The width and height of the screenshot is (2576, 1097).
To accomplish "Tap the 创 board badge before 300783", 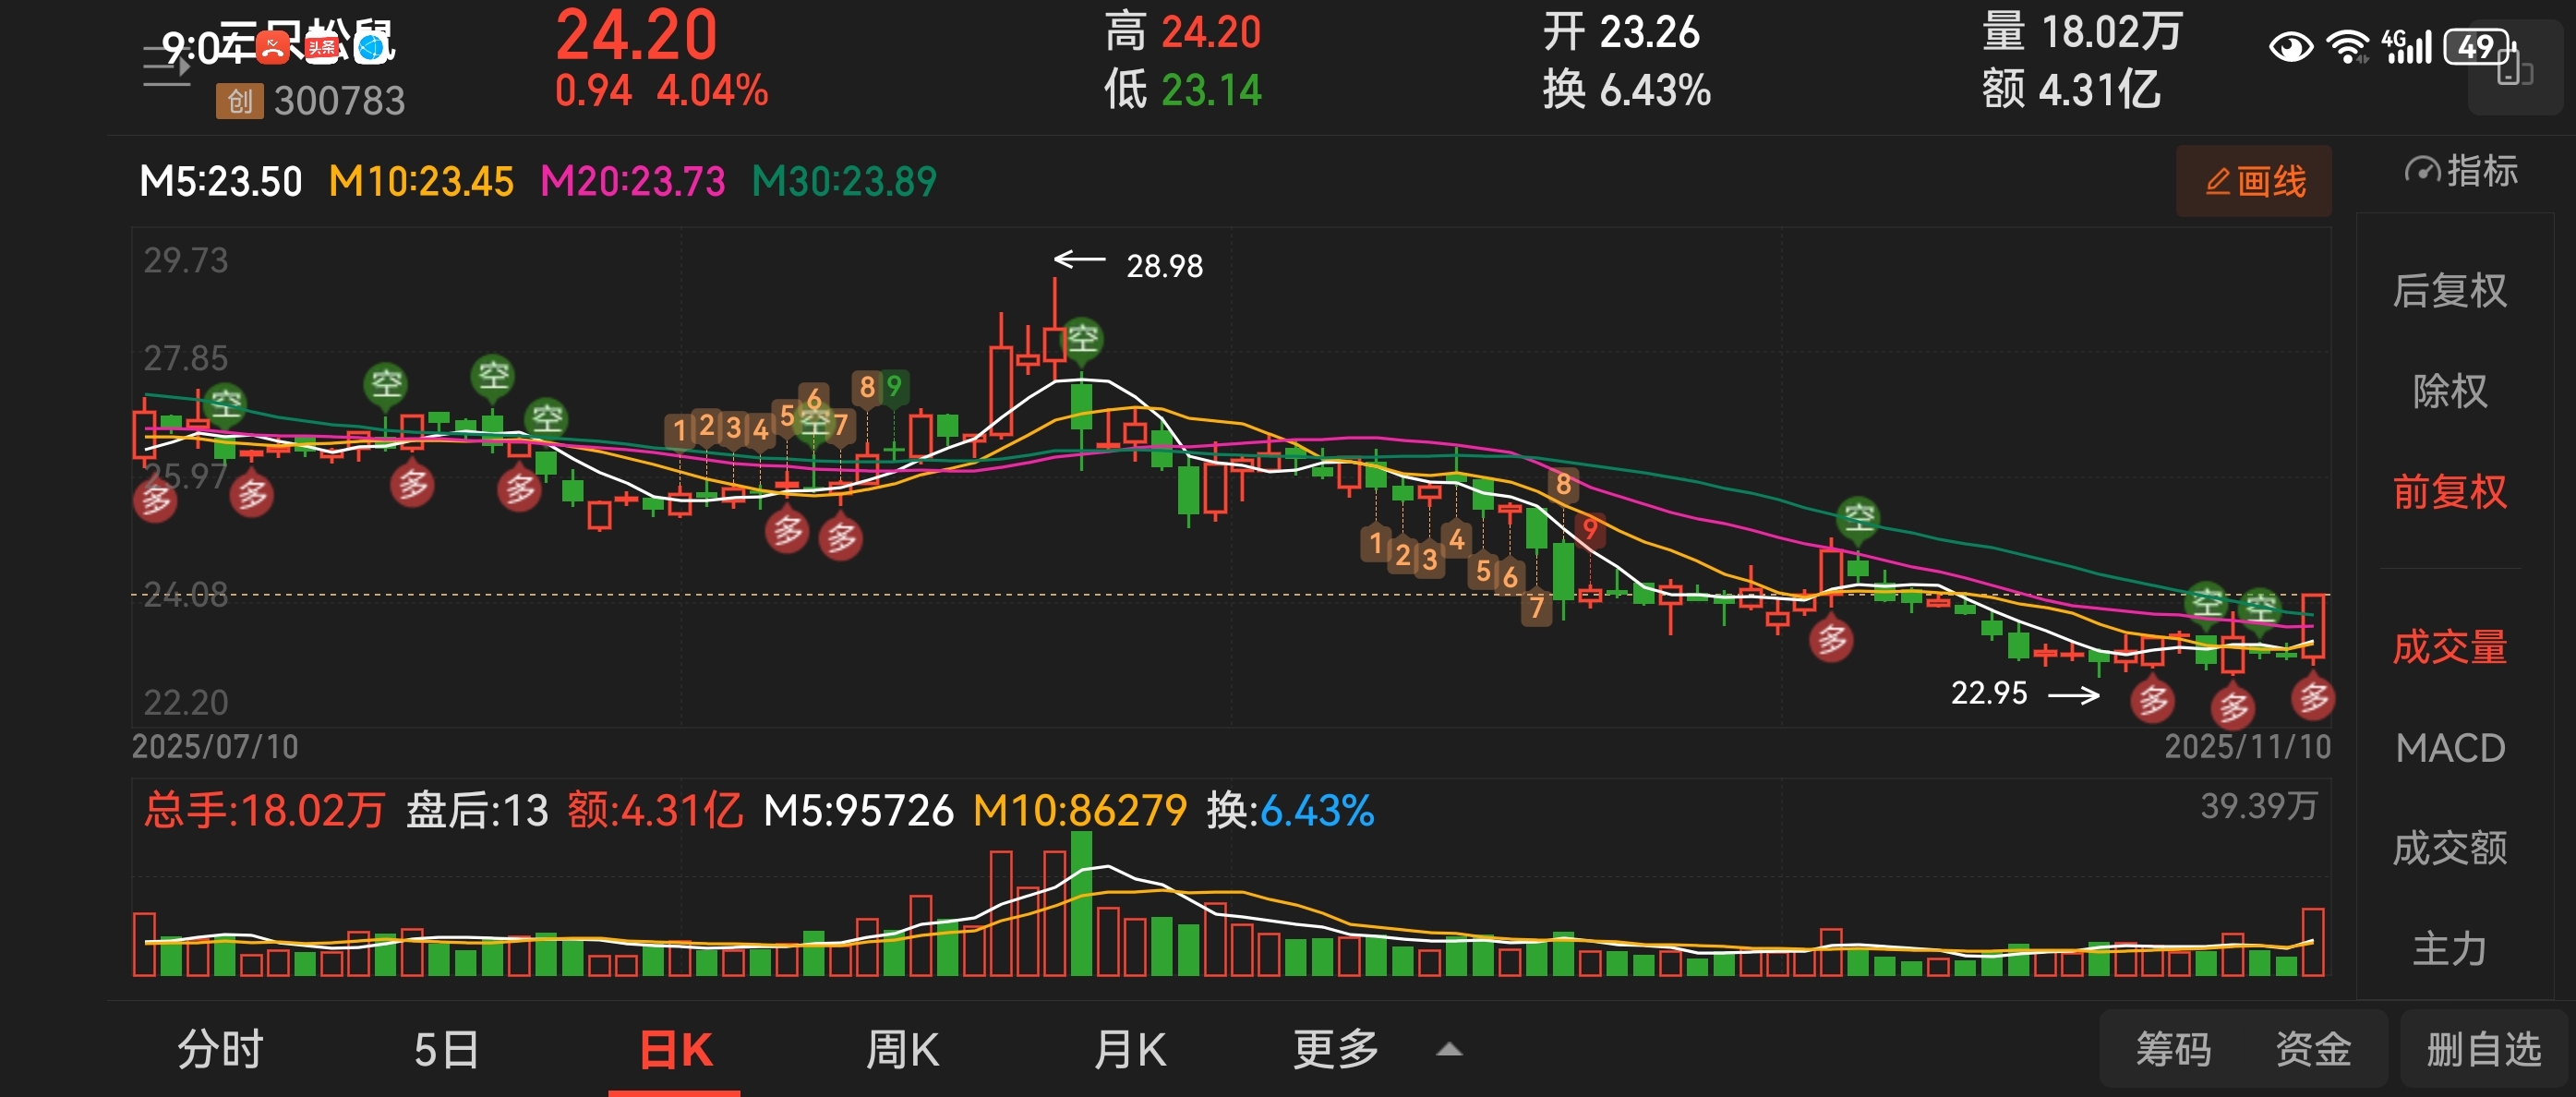I will 239,101.
